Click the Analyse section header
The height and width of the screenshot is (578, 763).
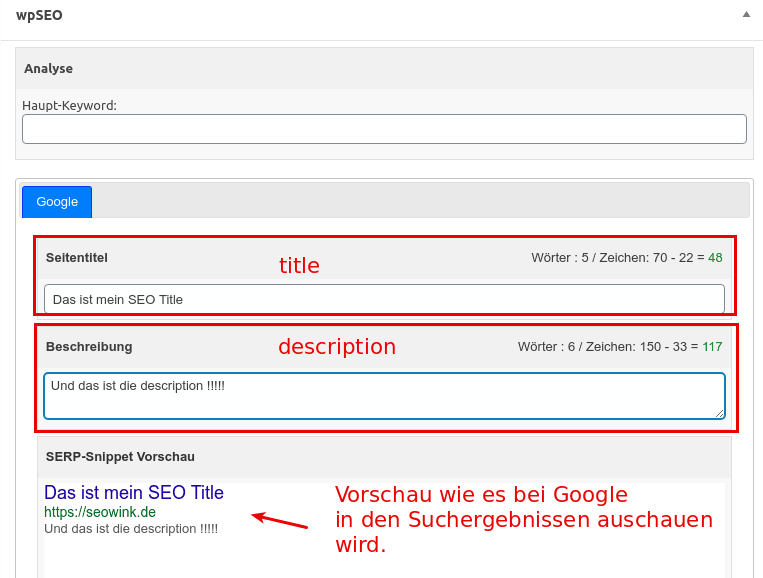coord(384,68)
